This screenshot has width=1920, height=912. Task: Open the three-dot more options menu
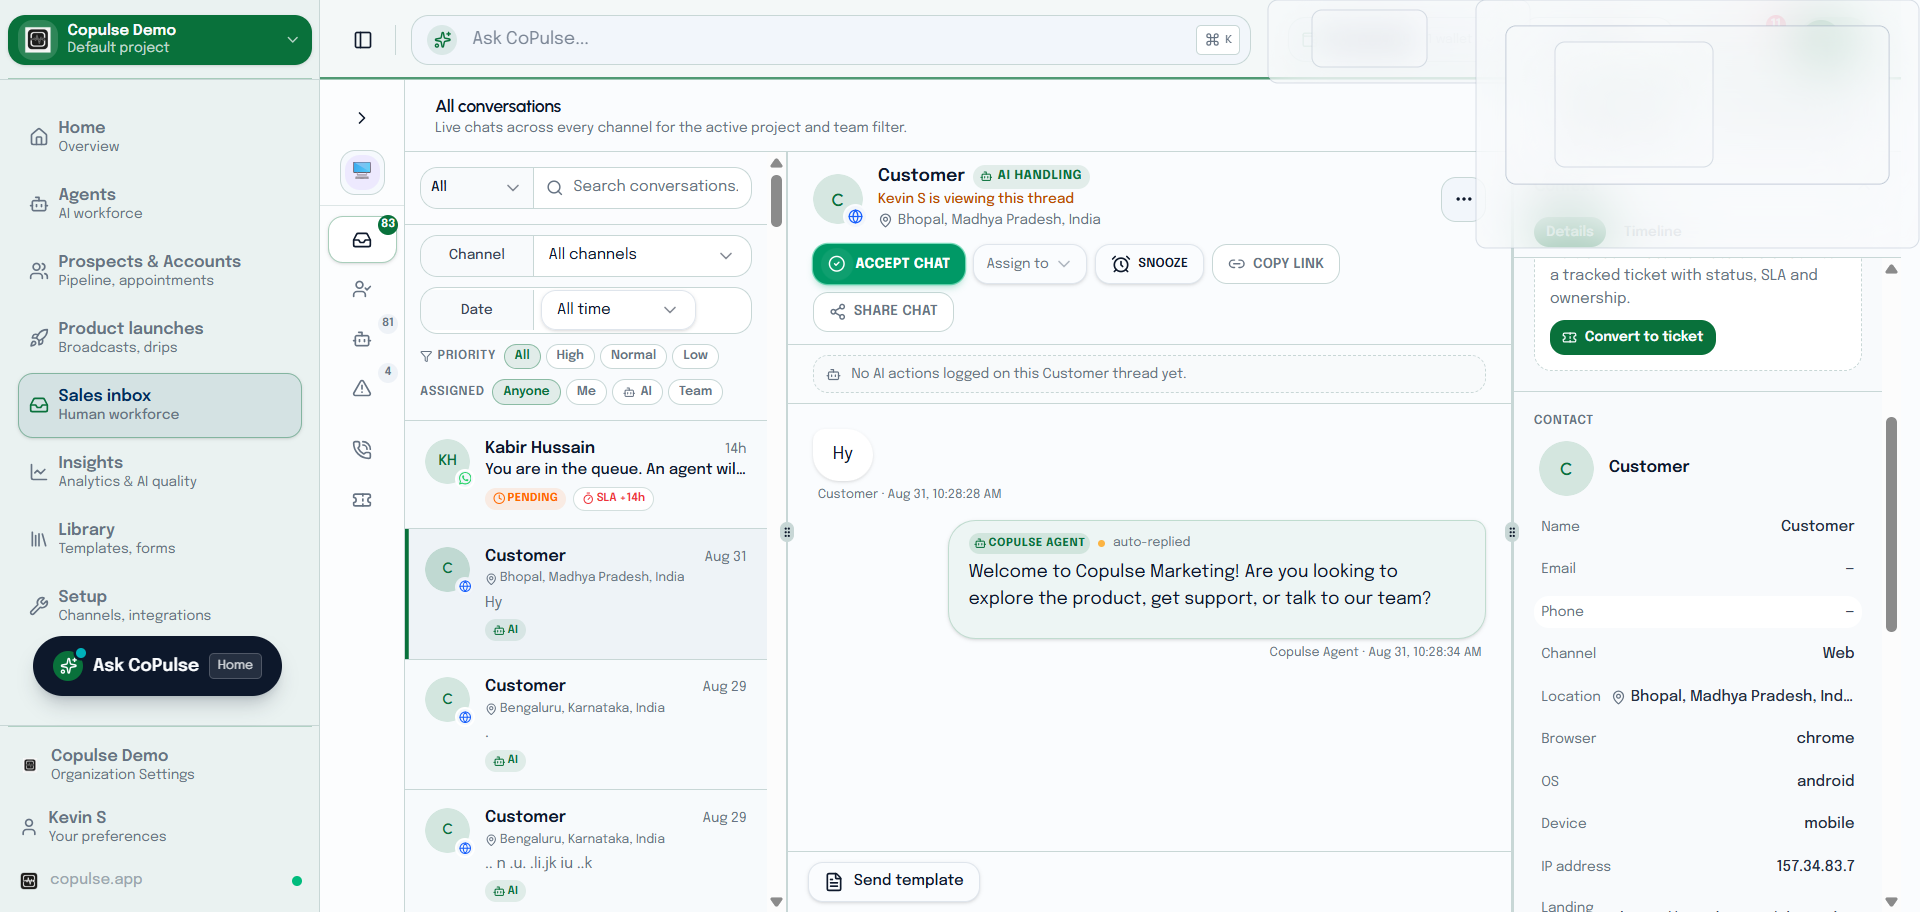point(1464,199)
